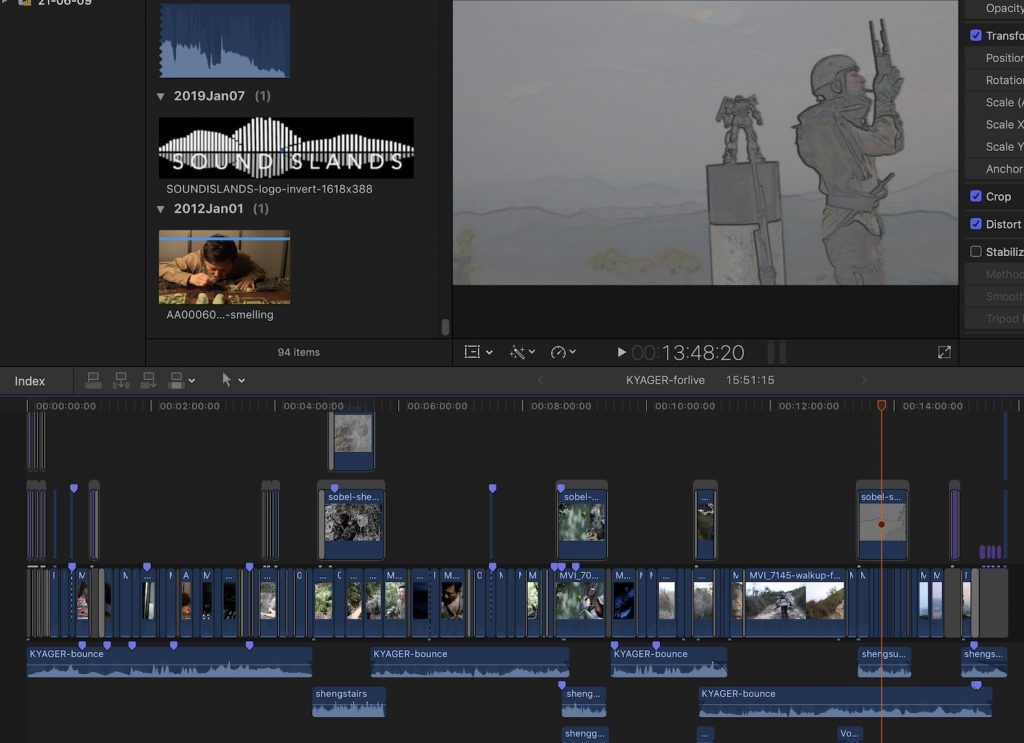Open the transform/crop/distort viewer dropdown
The height and width of the screenshot is (743, 1024).
click(x=479, y=352)
